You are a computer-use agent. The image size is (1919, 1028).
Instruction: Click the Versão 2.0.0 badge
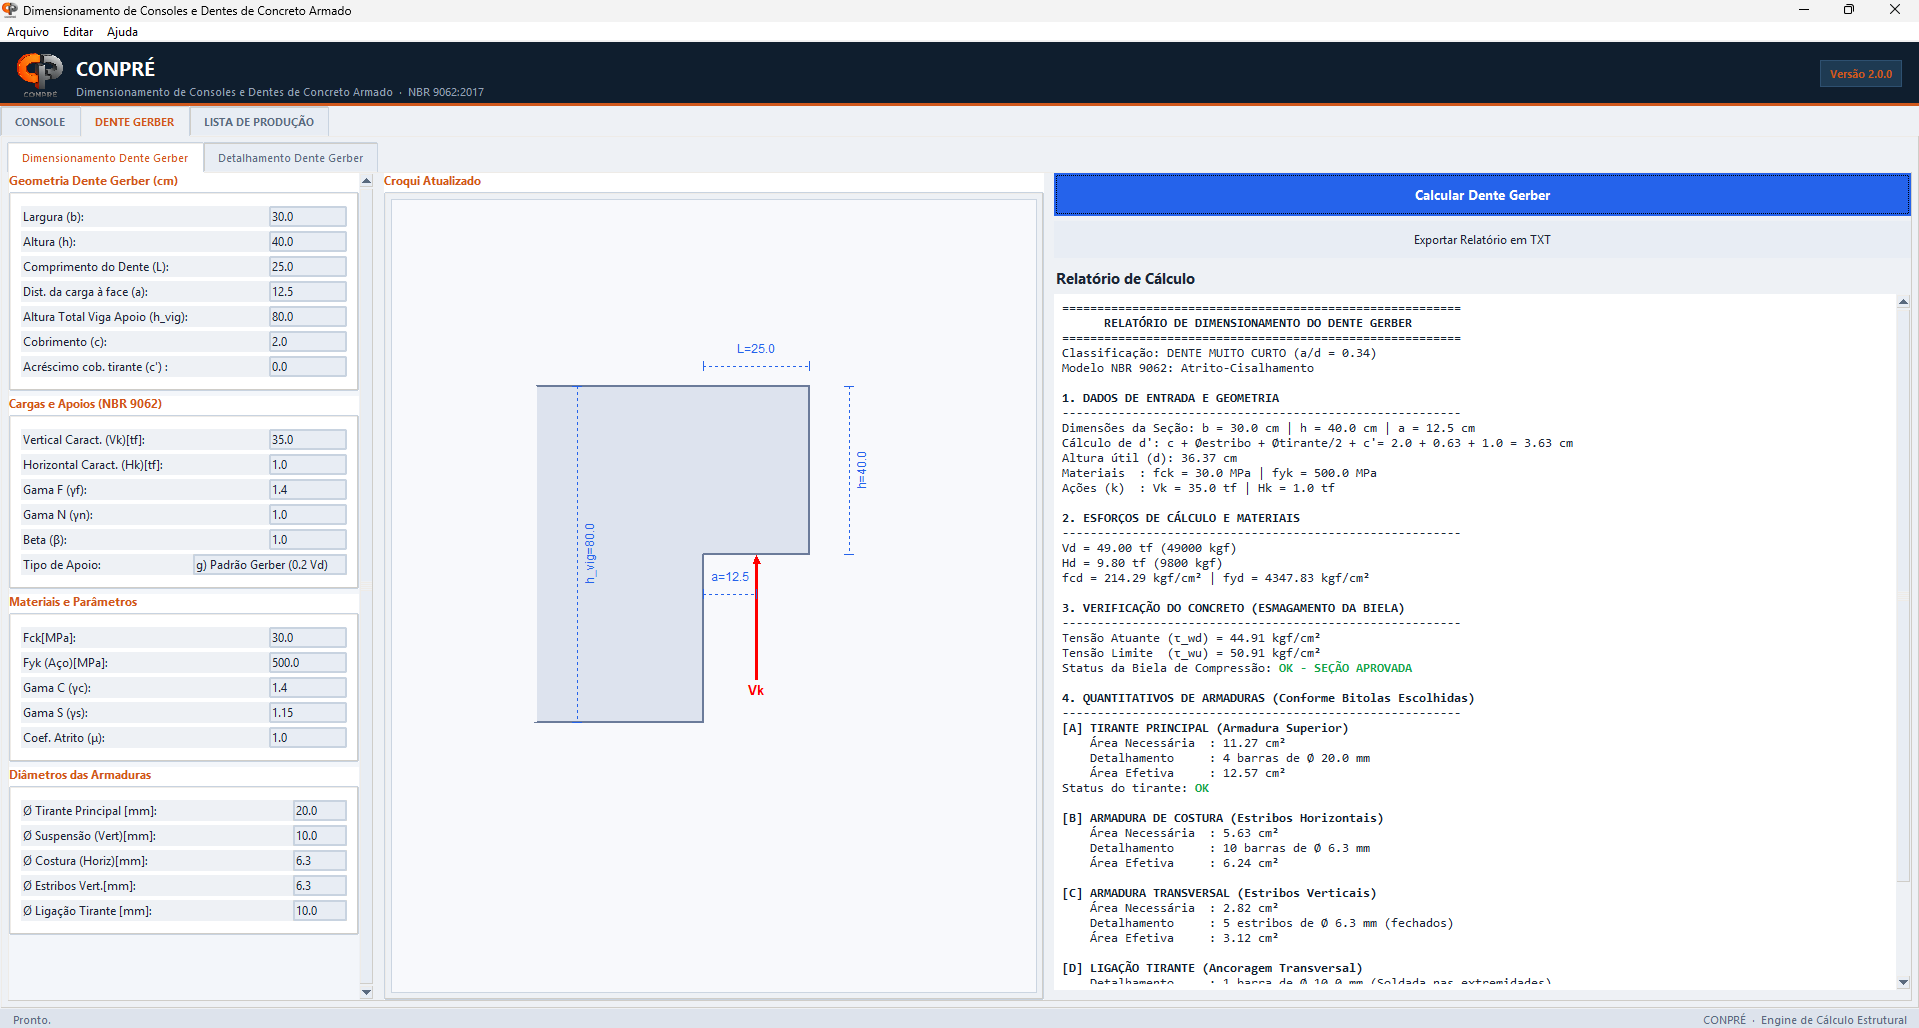1861,74
